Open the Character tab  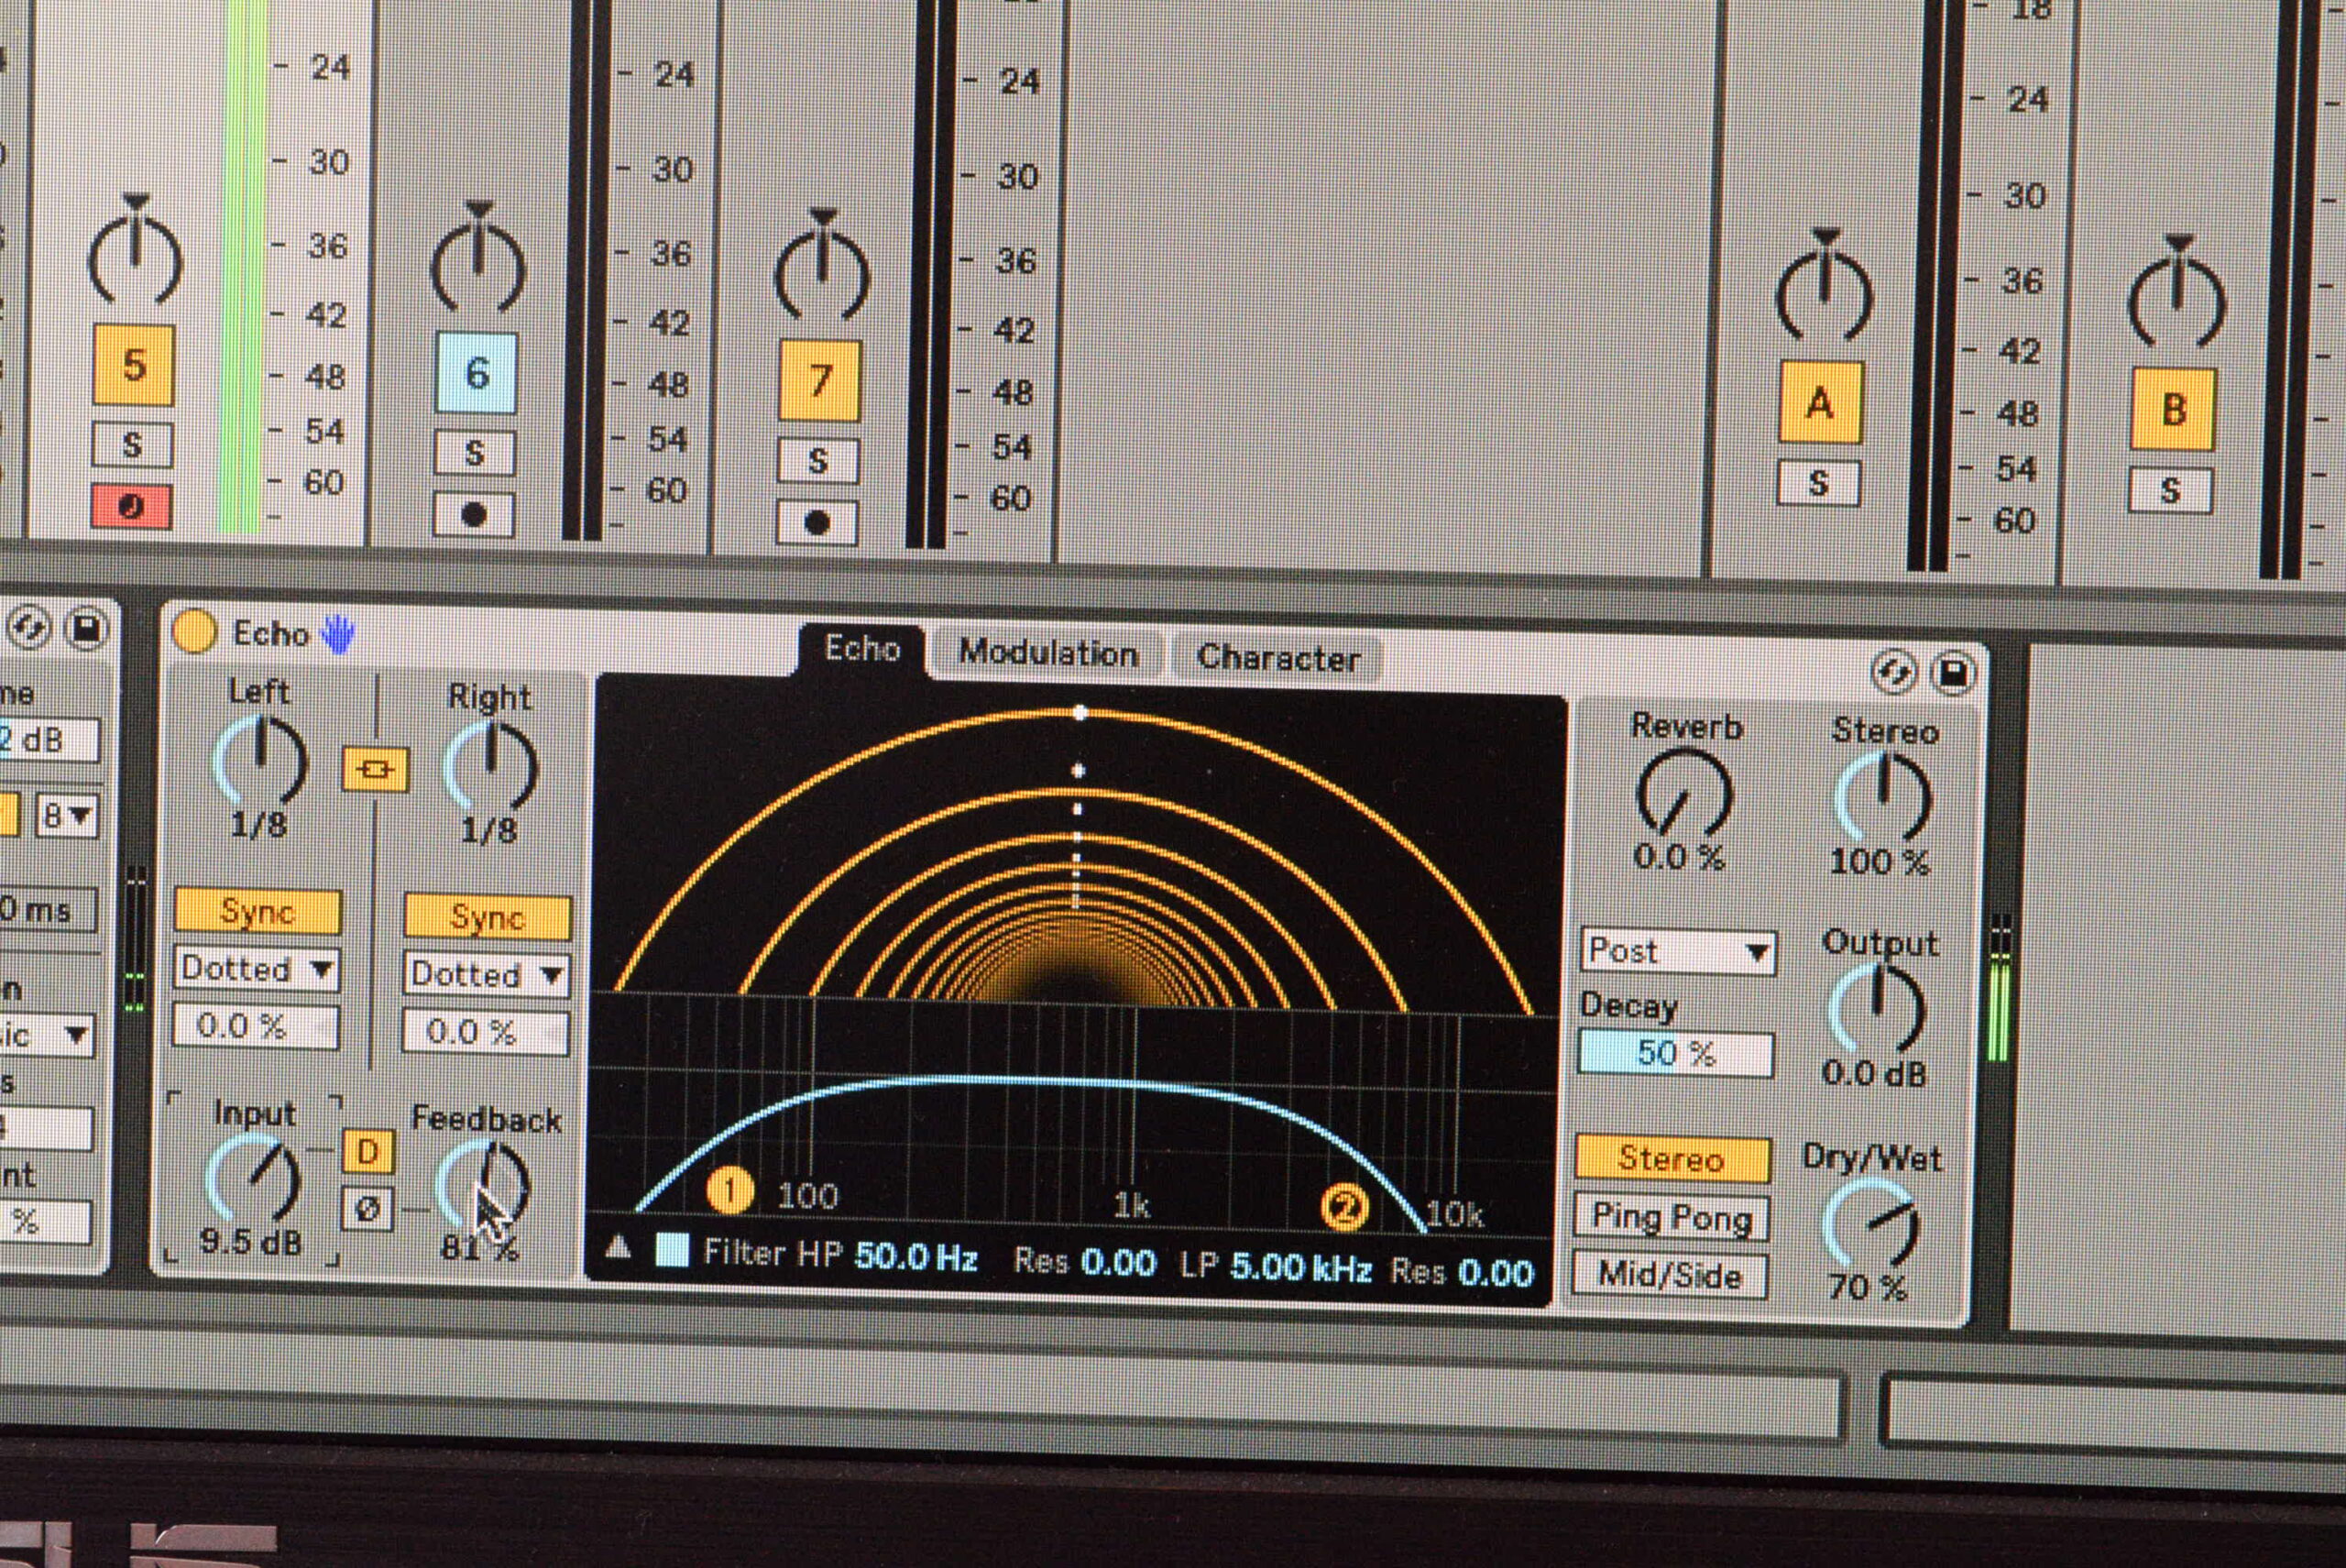pyautogui.click(x=1278, y=658)
